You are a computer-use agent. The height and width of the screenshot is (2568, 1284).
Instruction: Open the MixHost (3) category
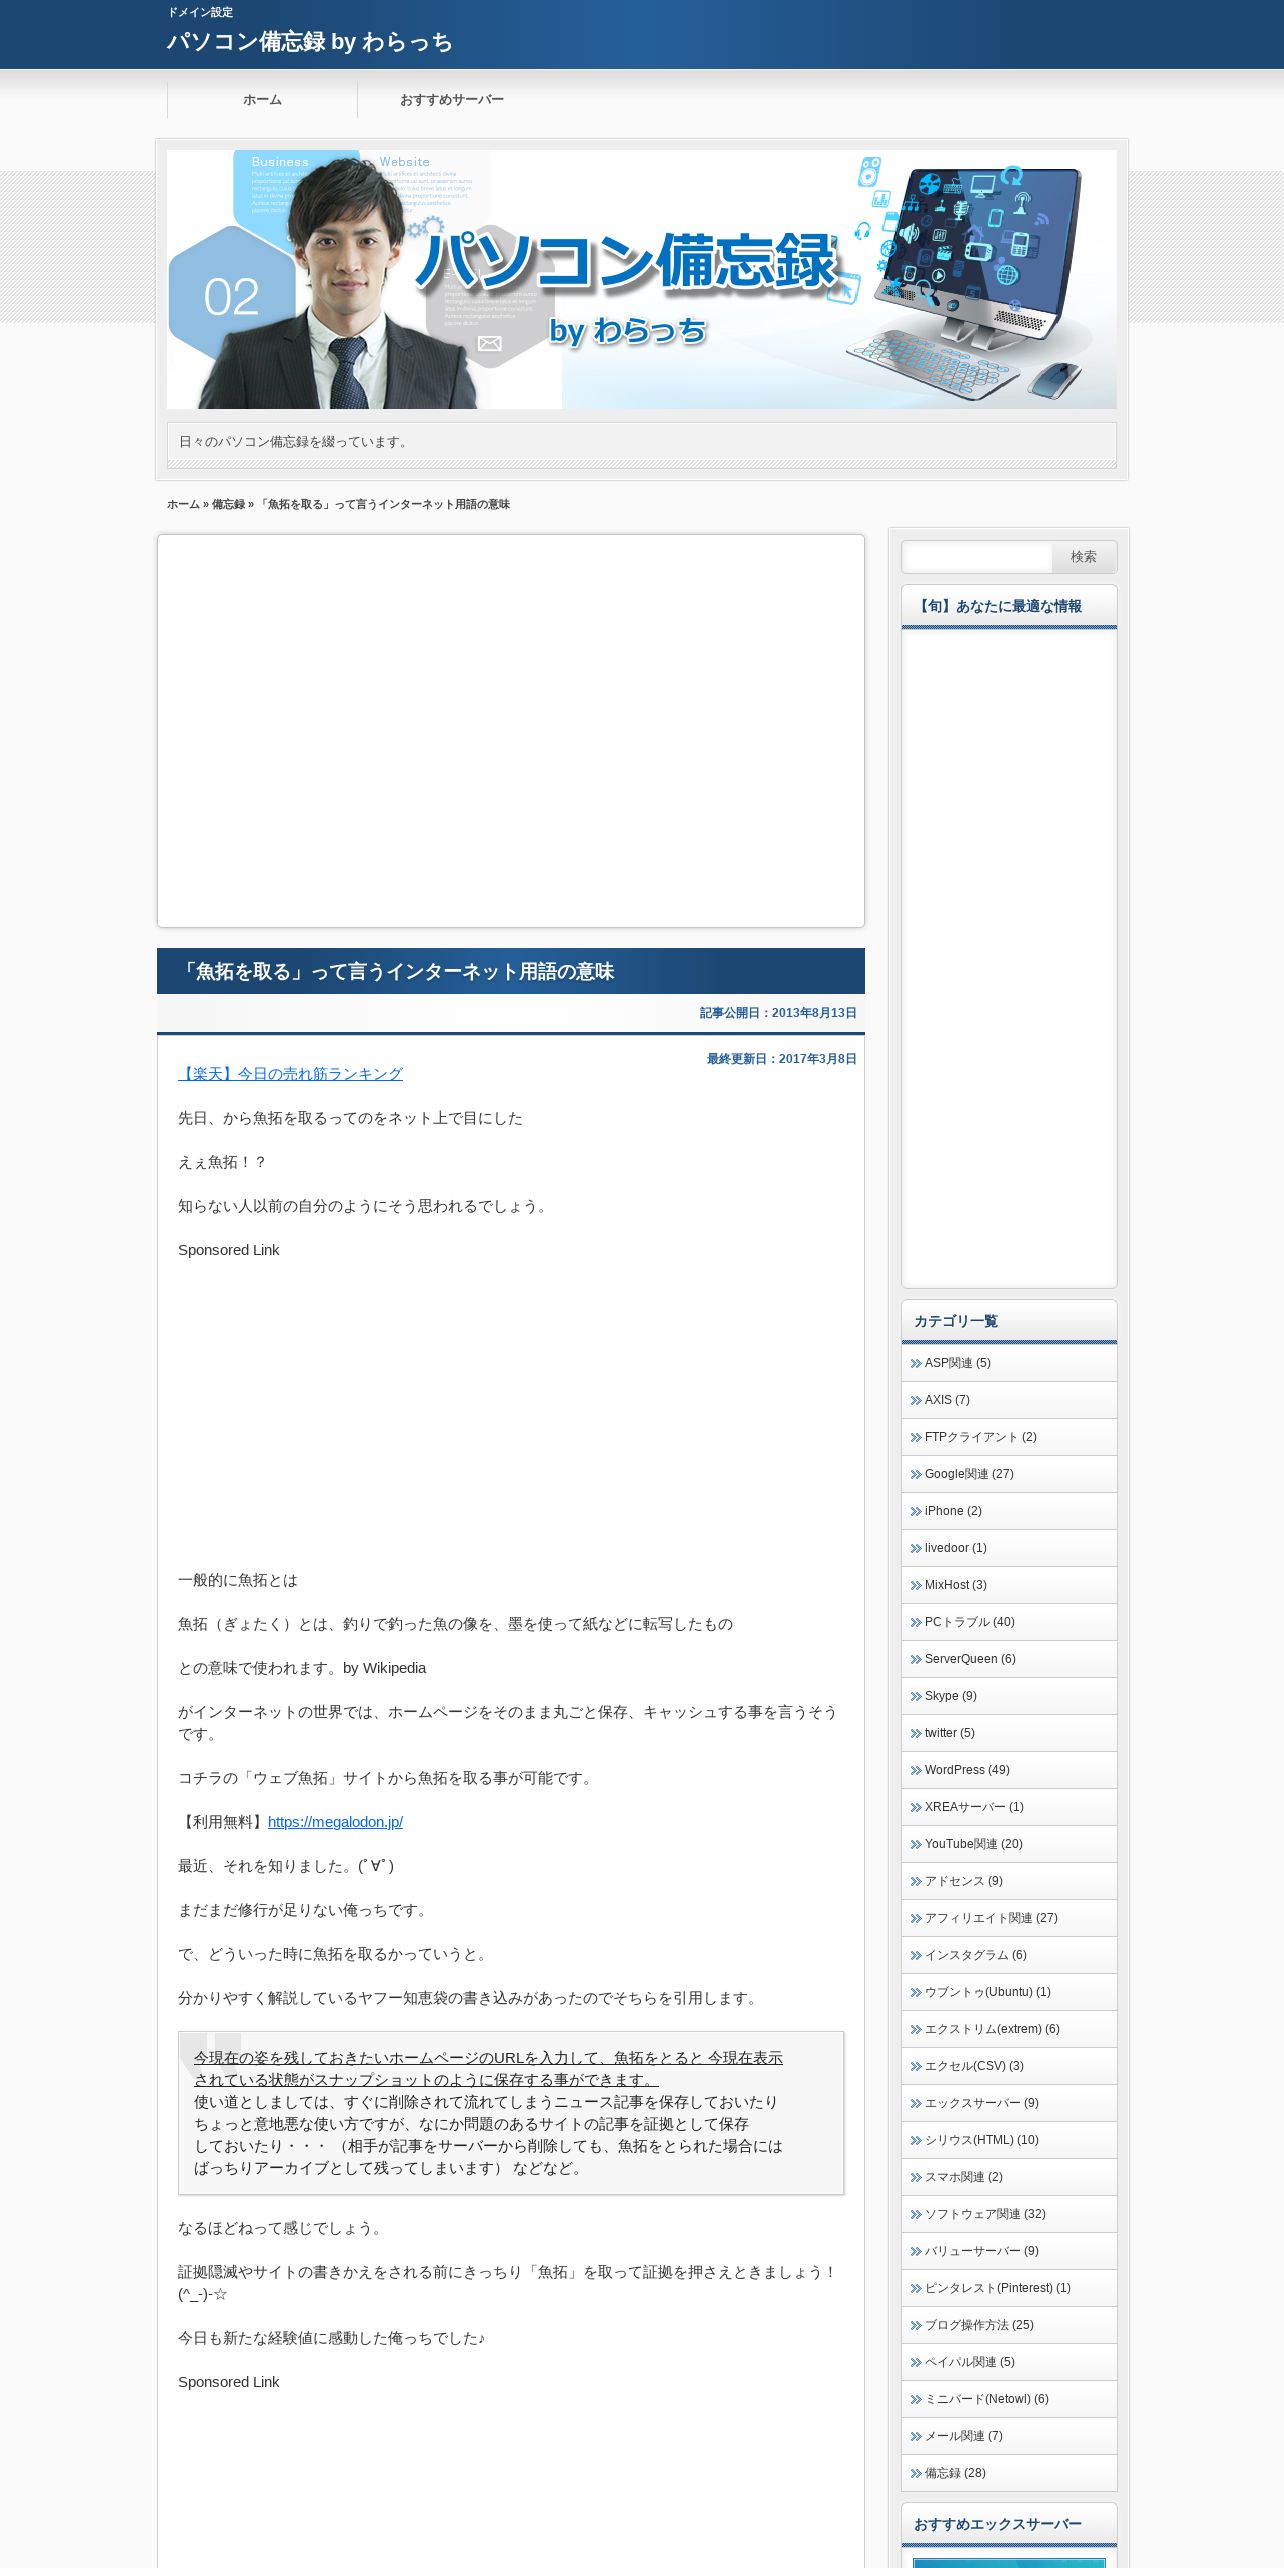coord(1009,1585)
